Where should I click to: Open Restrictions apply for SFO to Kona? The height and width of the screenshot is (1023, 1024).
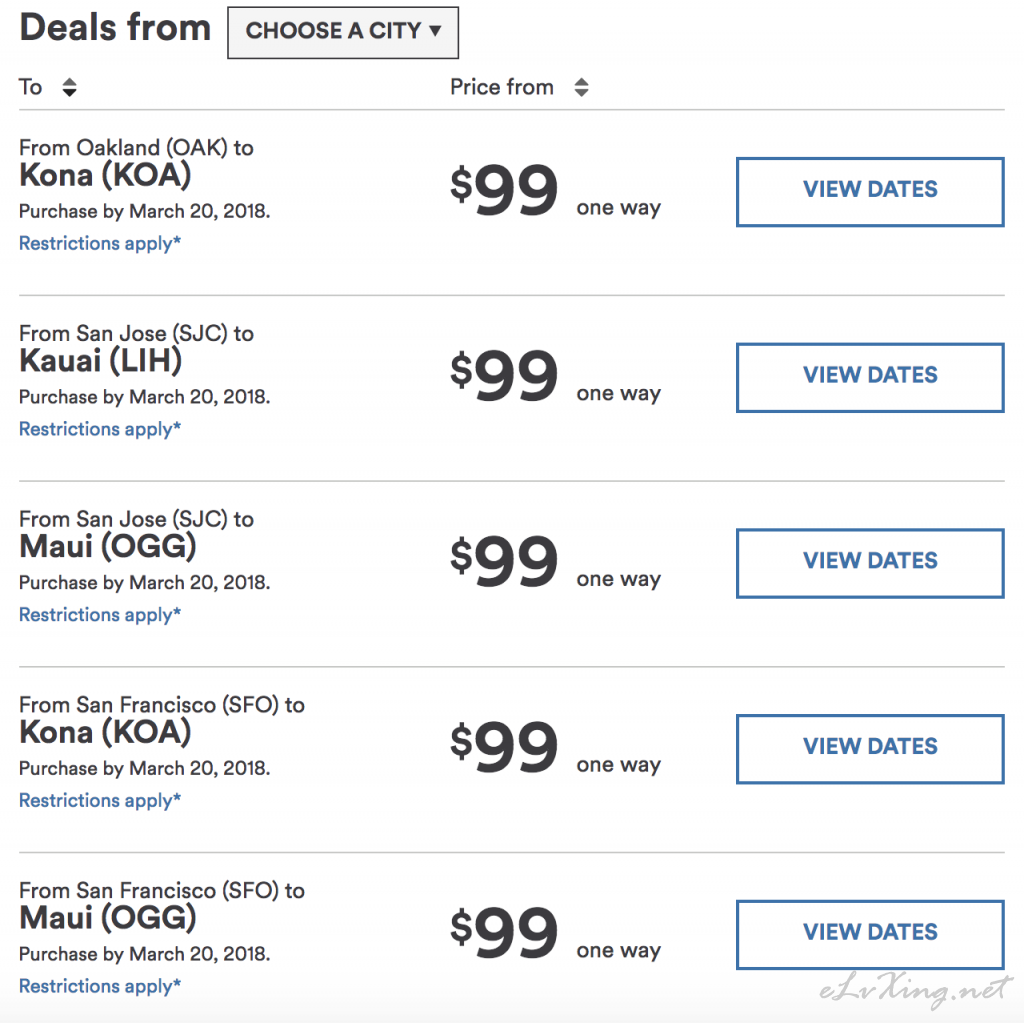point(100,800)
